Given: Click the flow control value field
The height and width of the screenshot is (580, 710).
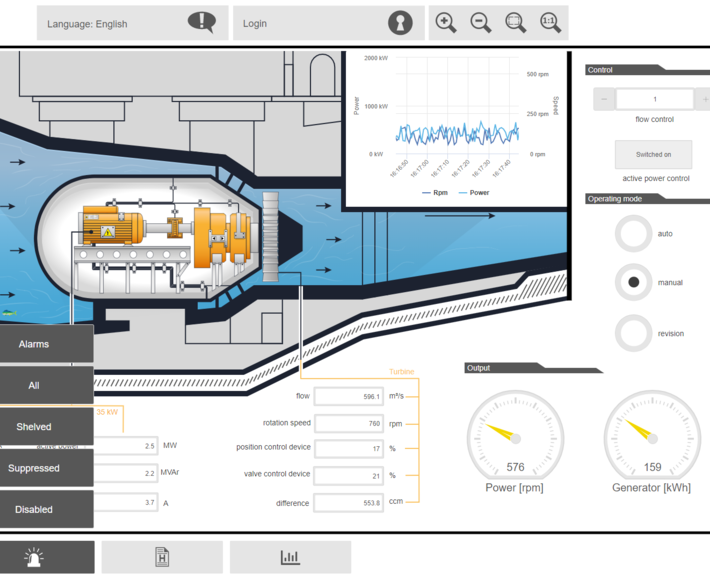Looking at the screenshot, I should pos(655,99).
